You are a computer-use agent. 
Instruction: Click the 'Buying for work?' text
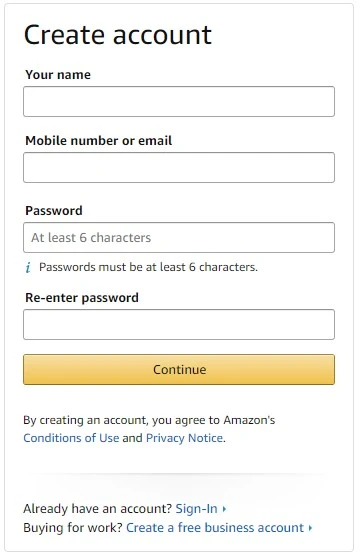[73, 528]
